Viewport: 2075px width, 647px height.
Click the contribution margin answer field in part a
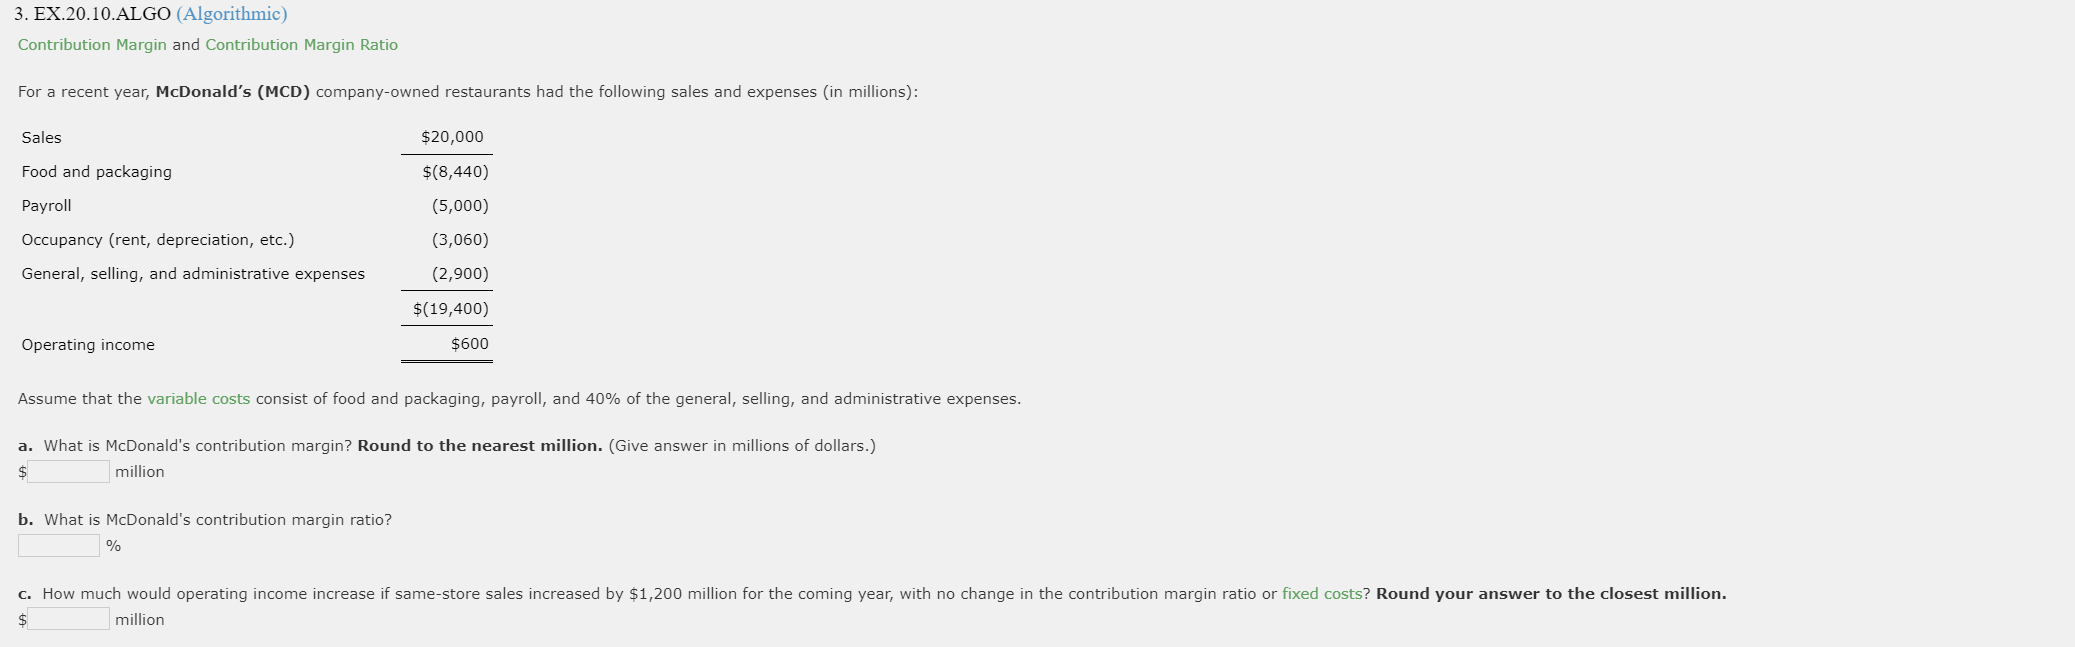[66, 471]
